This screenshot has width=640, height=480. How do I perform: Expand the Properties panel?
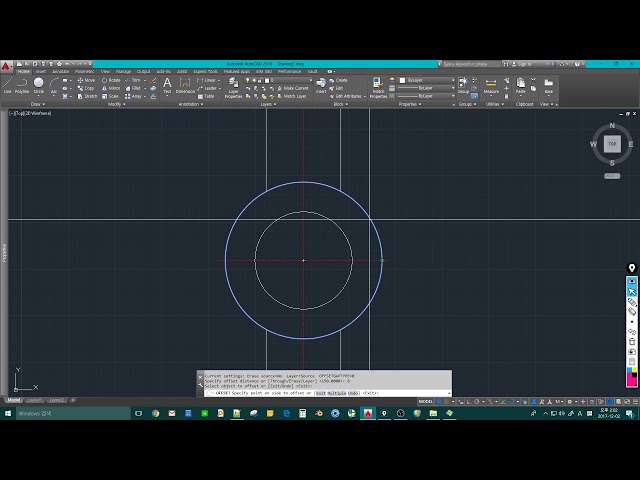click(409, 104)
